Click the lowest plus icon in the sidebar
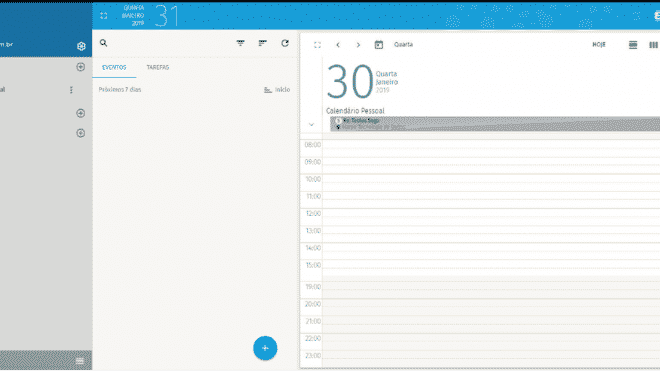 click(x=80, y=133)
